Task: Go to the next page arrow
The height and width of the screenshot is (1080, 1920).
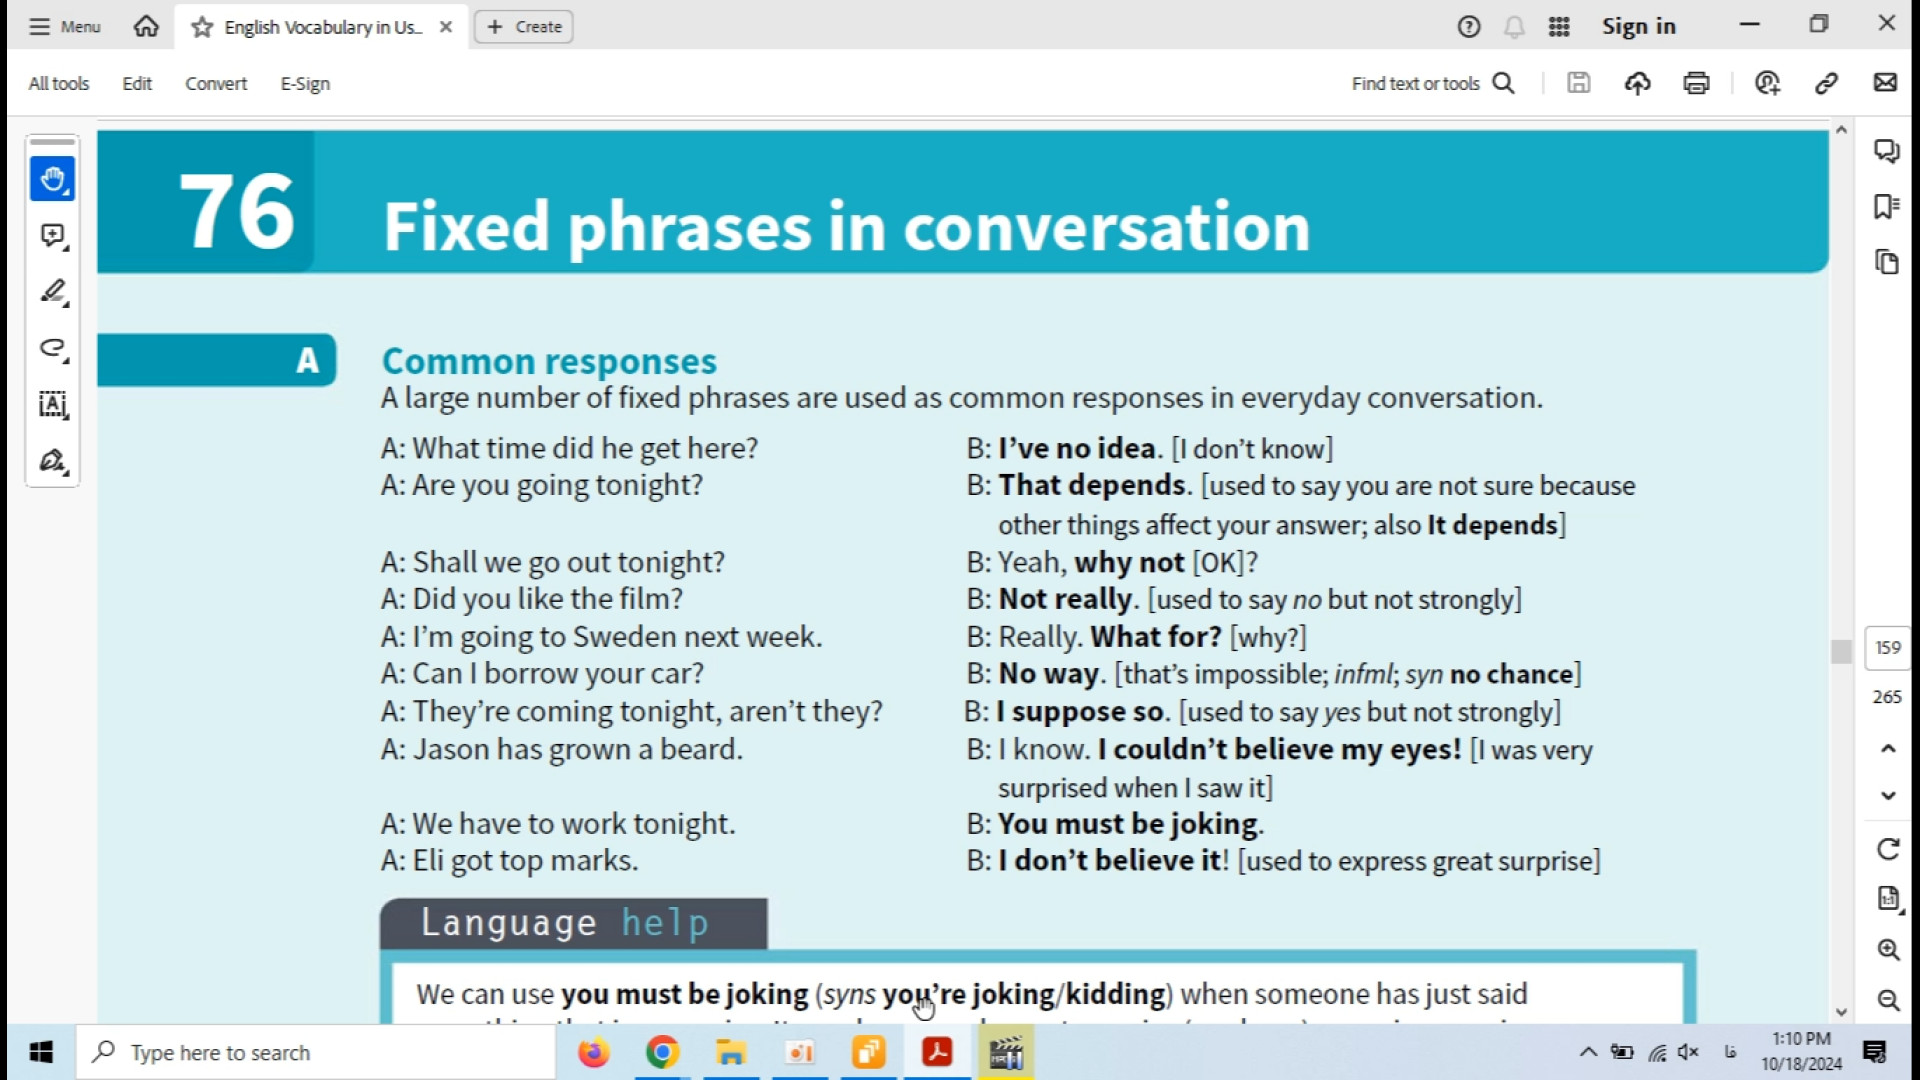Action: click(1887, 796)
